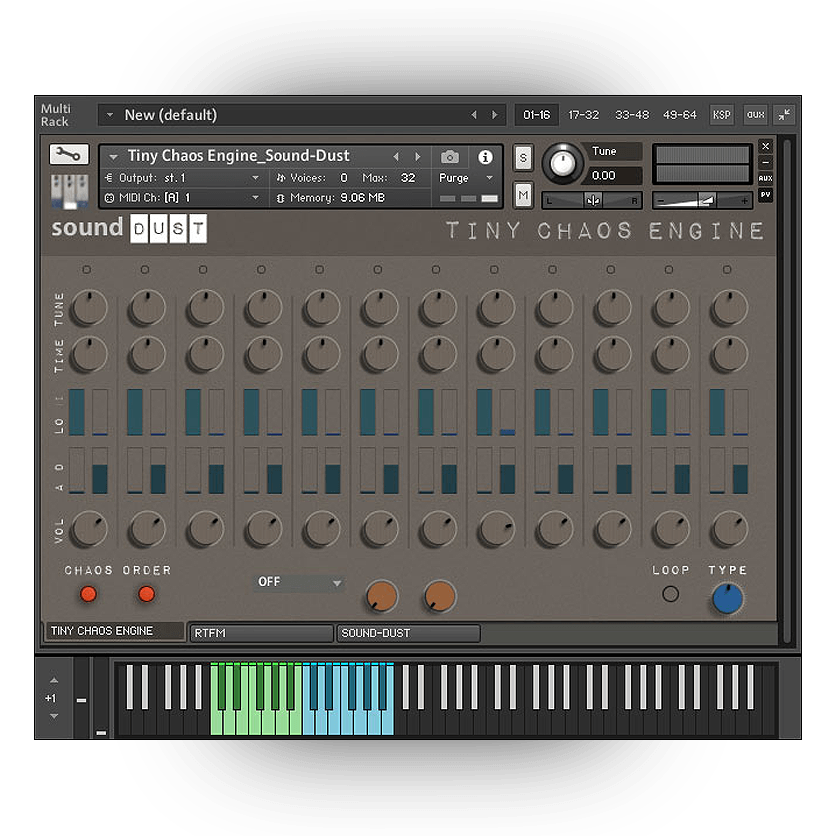Image resolution: width=836 pixels, height=836 pixels.
Task: Minimize instrument view with minus button
Action: click(765, 162)
